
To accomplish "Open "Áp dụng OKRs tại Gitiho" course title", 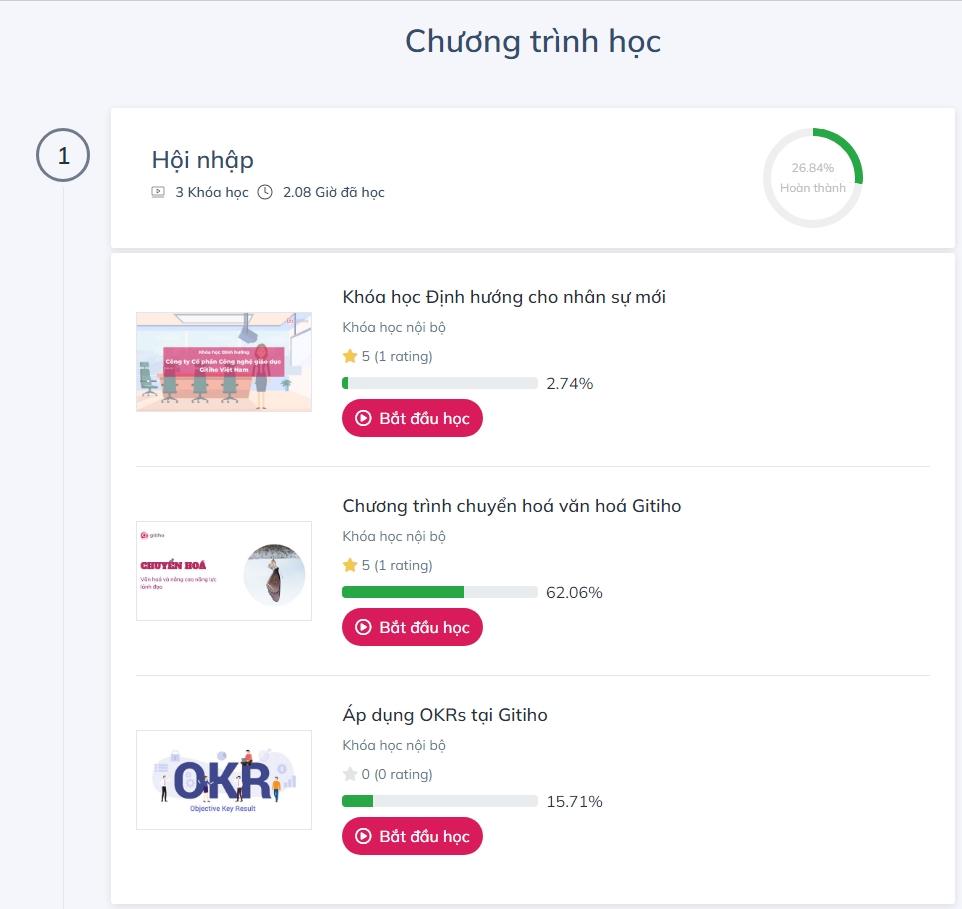I will [x=446, y=715].
